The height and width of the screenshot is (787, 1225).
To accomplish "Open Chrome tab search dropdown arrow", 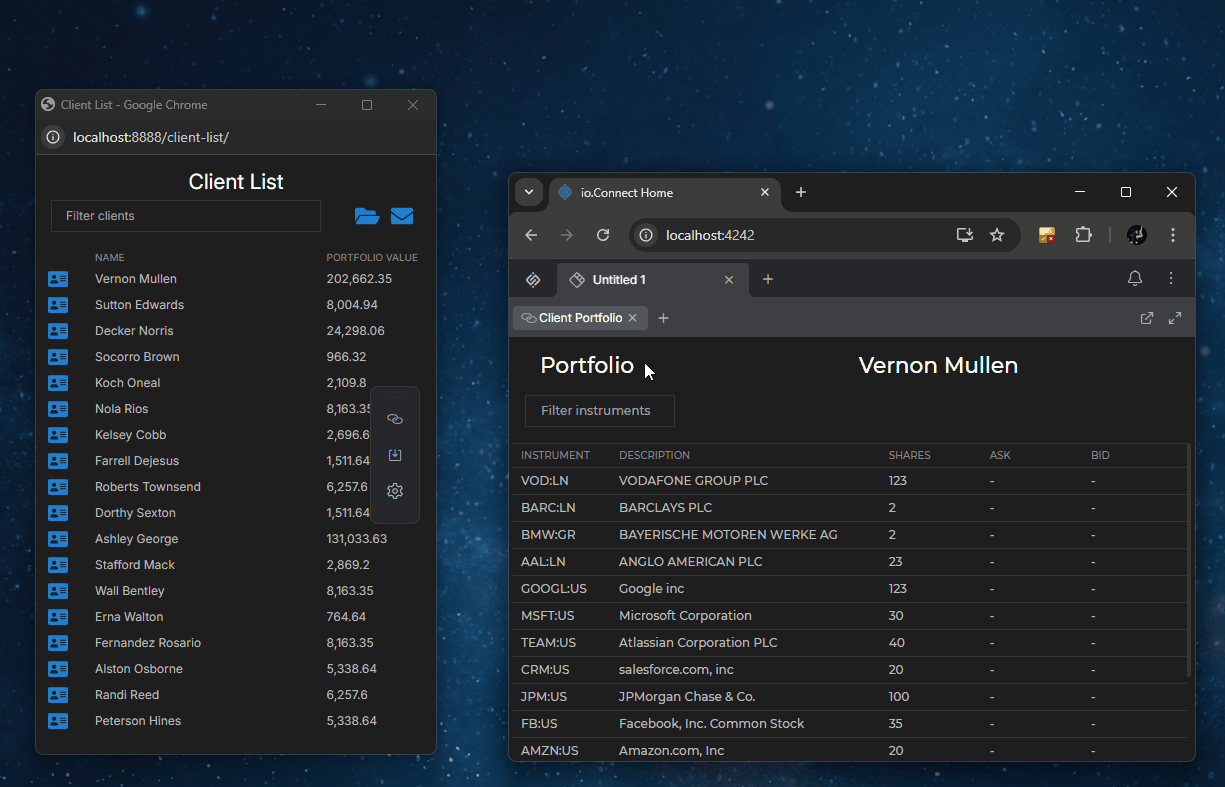I will pos(529,192).
